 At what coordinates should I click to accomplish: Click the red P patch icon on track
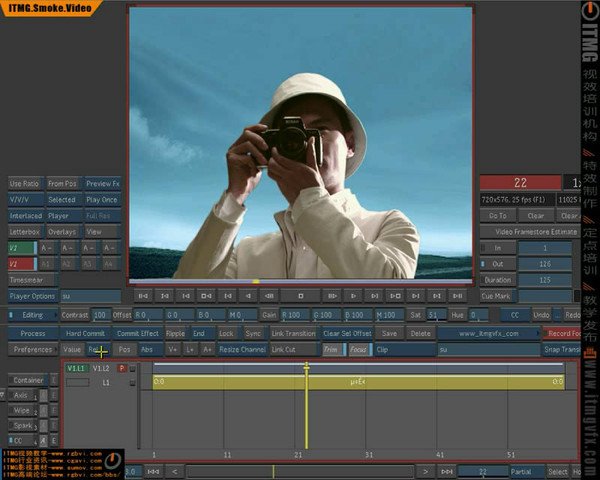pyautogui.click(x=122, y=368)
